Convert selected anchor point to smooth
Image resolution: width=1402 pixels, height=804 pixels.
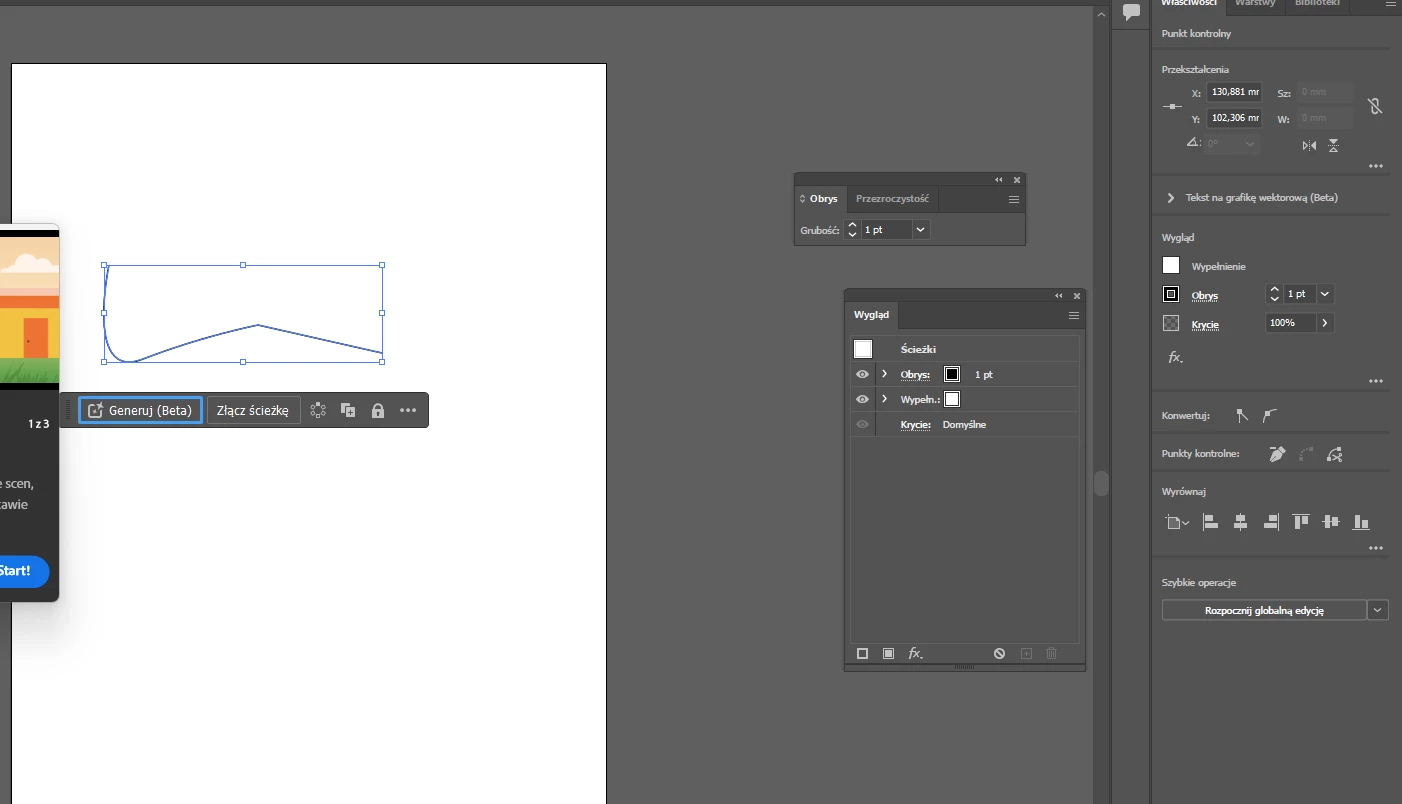1269,415
